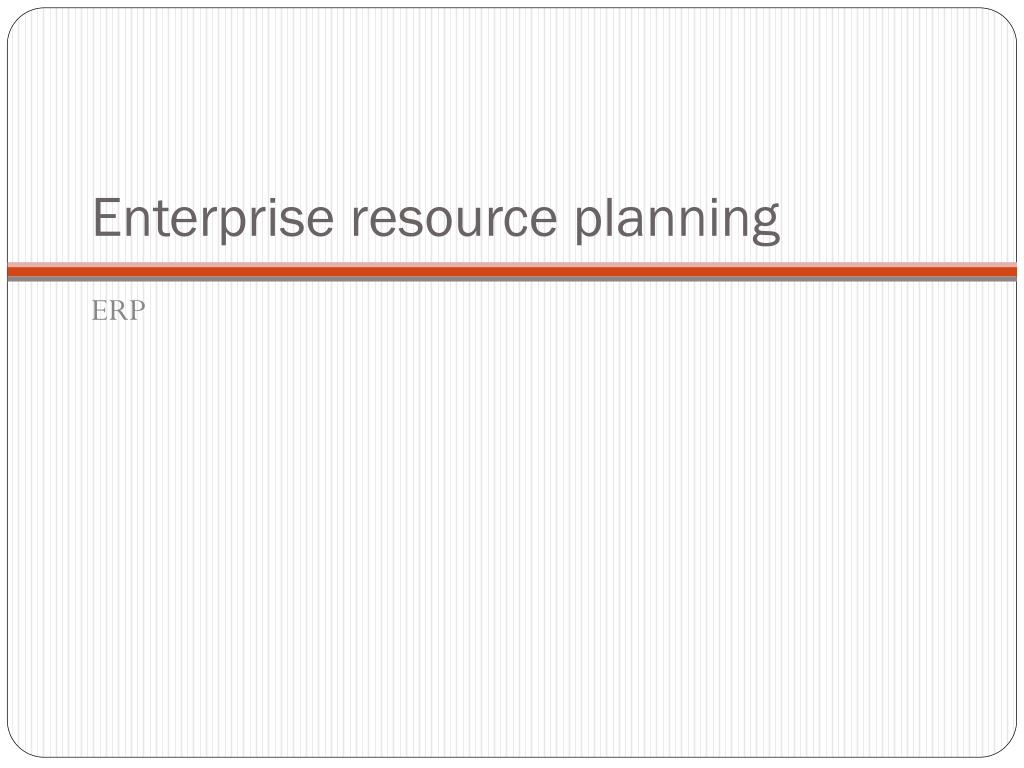Click the rounded bottom-right corner of slide border

click(1007, 747)
